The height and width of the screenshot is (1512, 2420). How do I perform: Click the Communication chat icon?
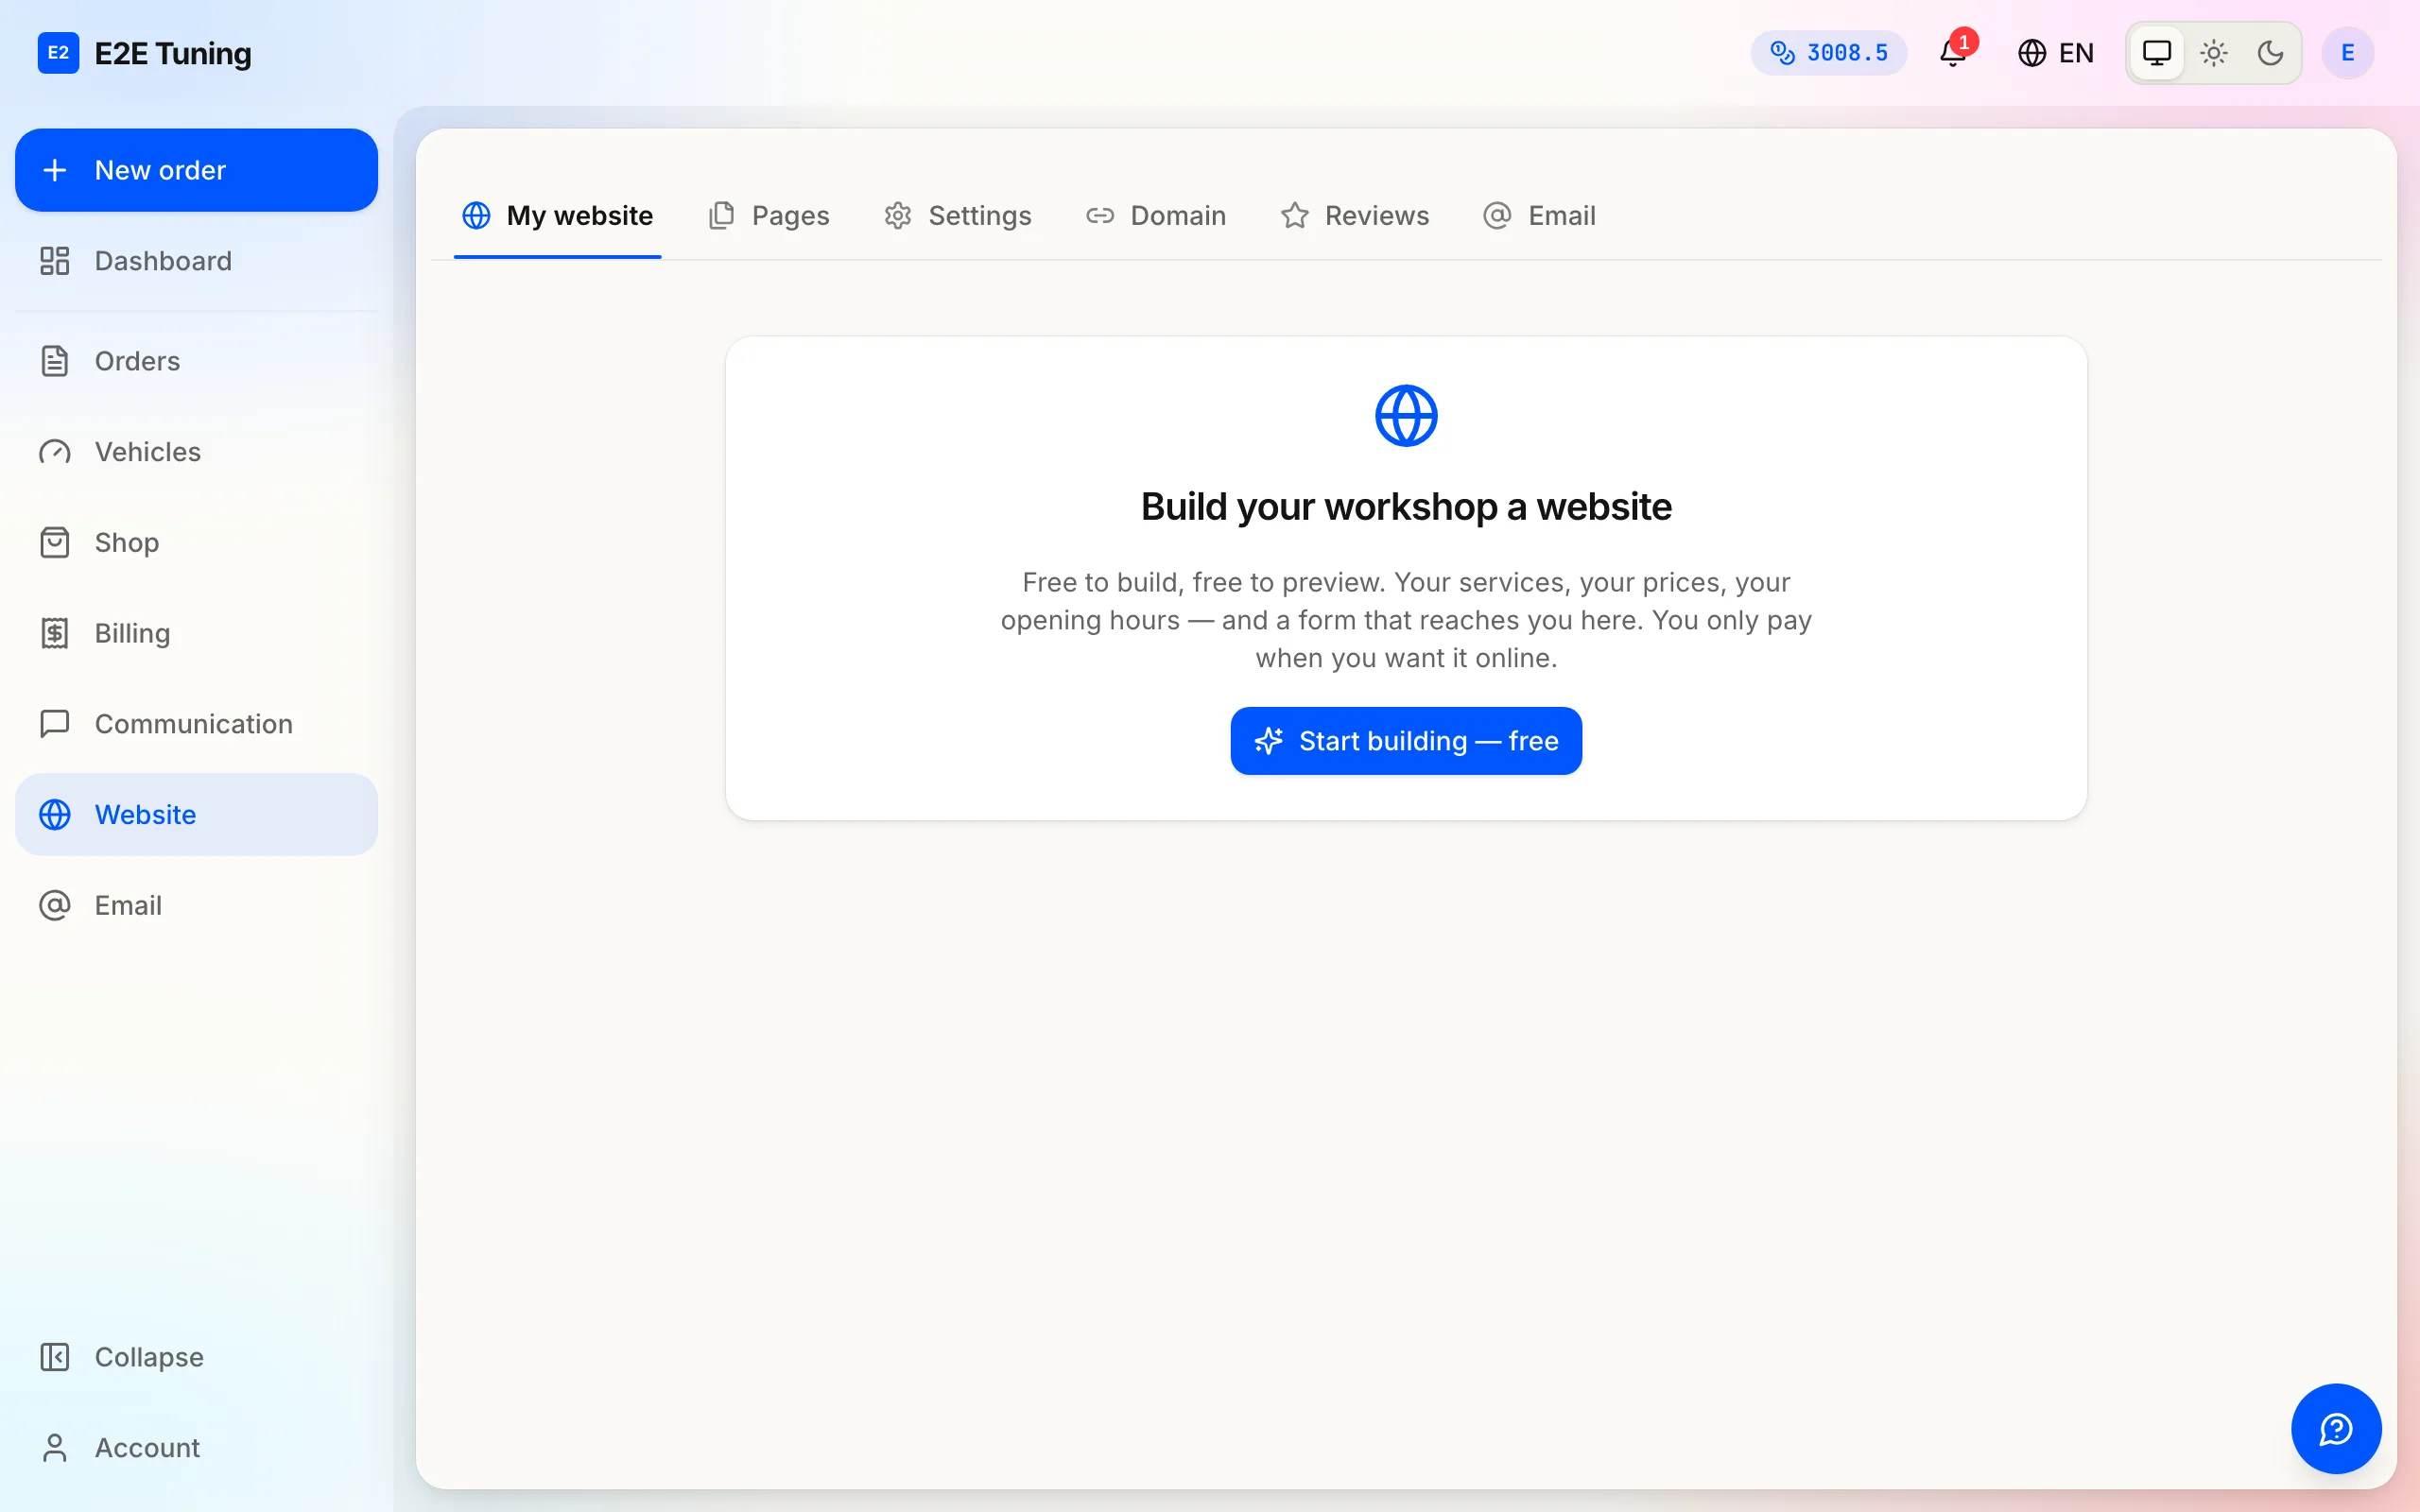pyautogui.click(x=55, y=724)
